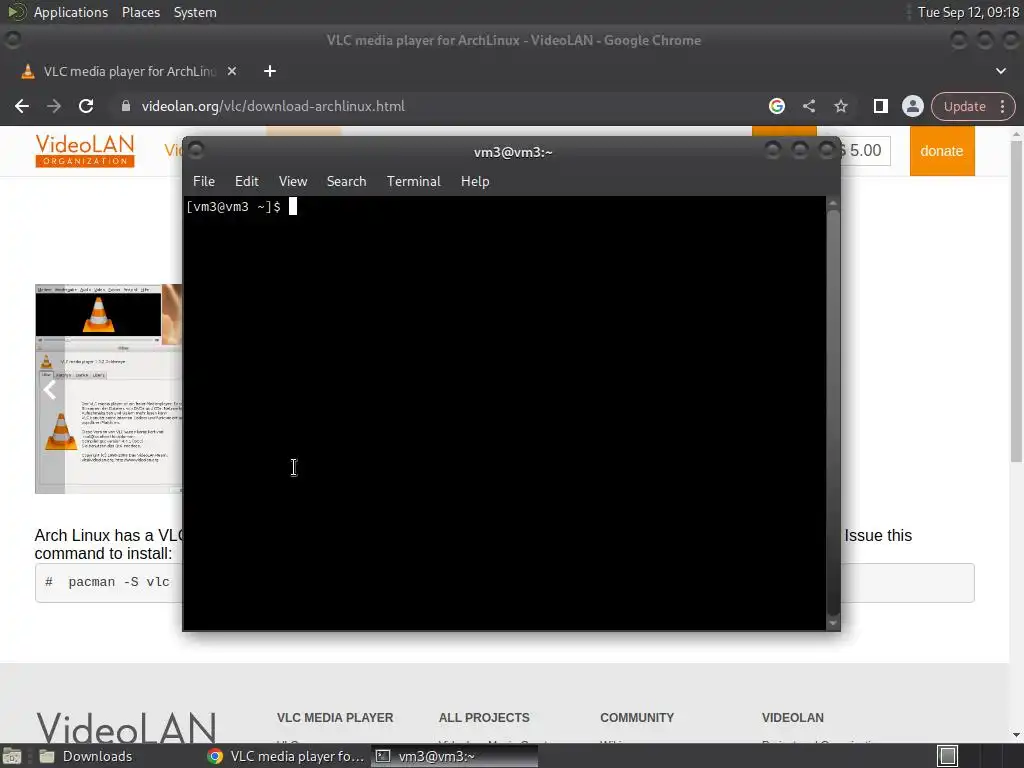The image size is (1024, 768).
Task: Open the terminal View menu
Action: 293,182
